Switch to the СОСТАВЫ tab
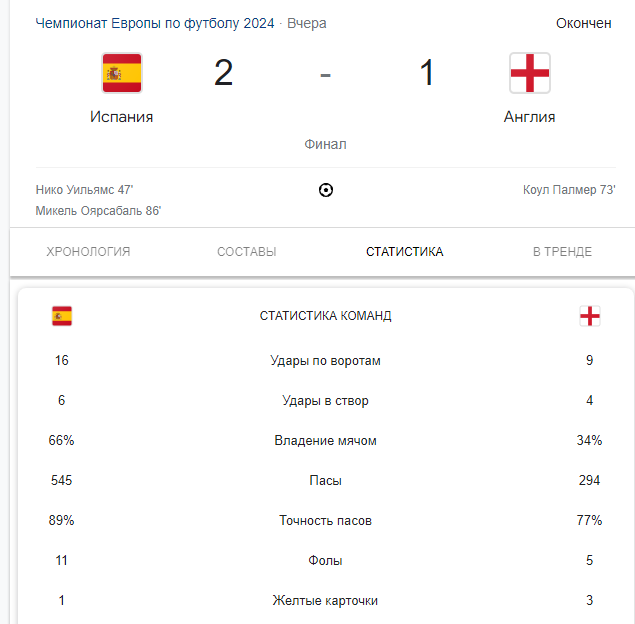Viewport: 635px width, 624px height. coord(247,251)
